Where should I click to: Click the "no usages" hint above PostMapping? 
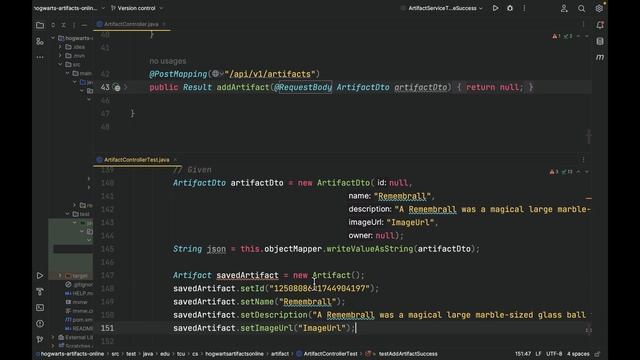tap(168, 61)
